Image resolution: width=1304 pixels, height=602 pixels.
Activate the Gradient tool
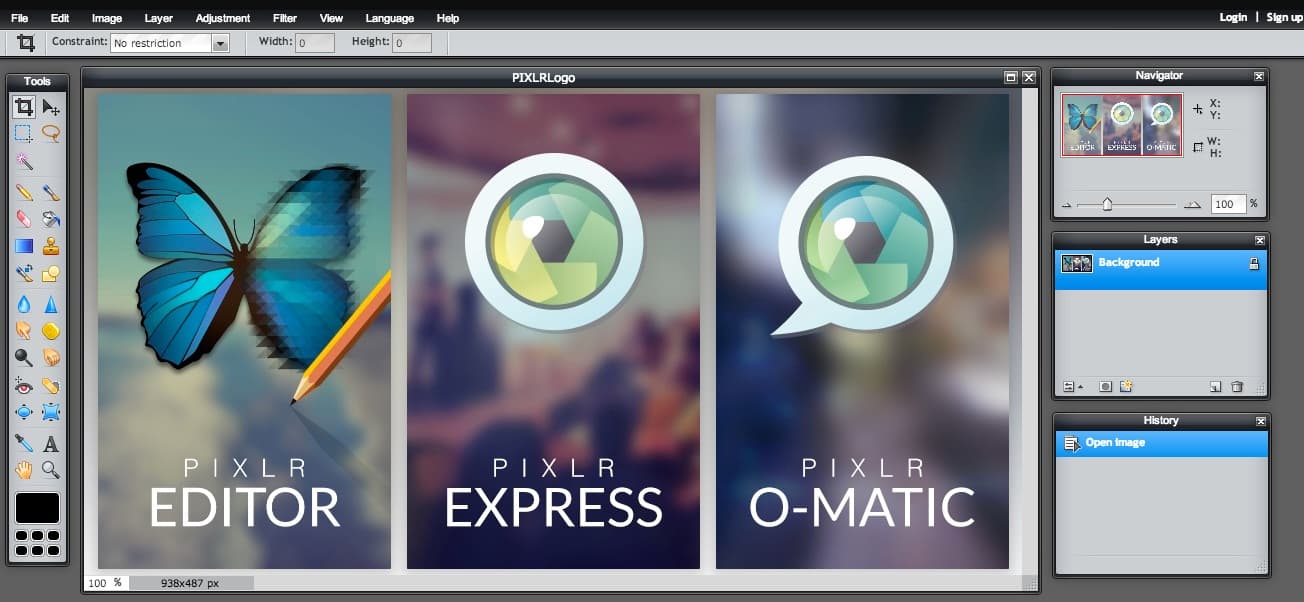tap(24, 246)
